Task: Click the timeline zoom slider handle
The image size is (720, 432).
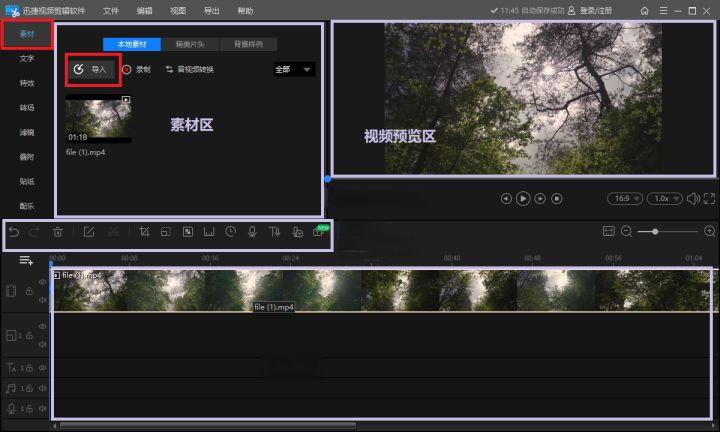Action: pyautogui.click(x=655, y=231)
